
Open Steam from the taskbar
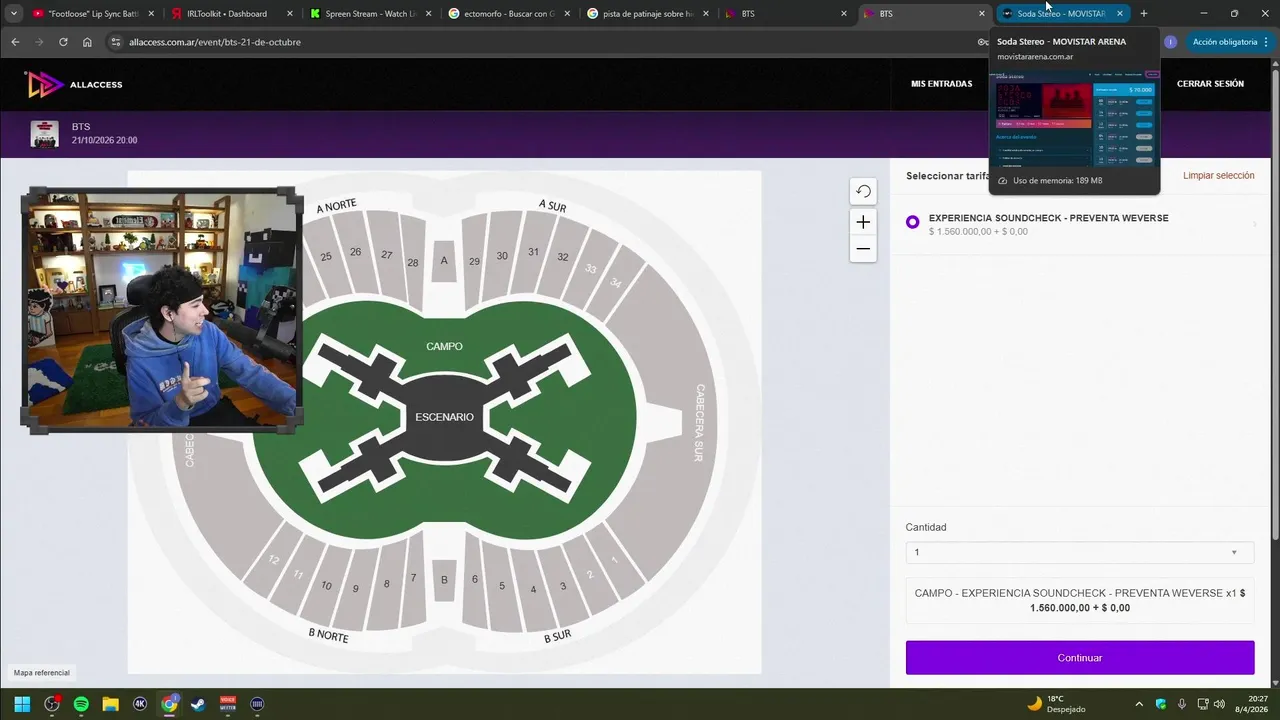point(199,704)
